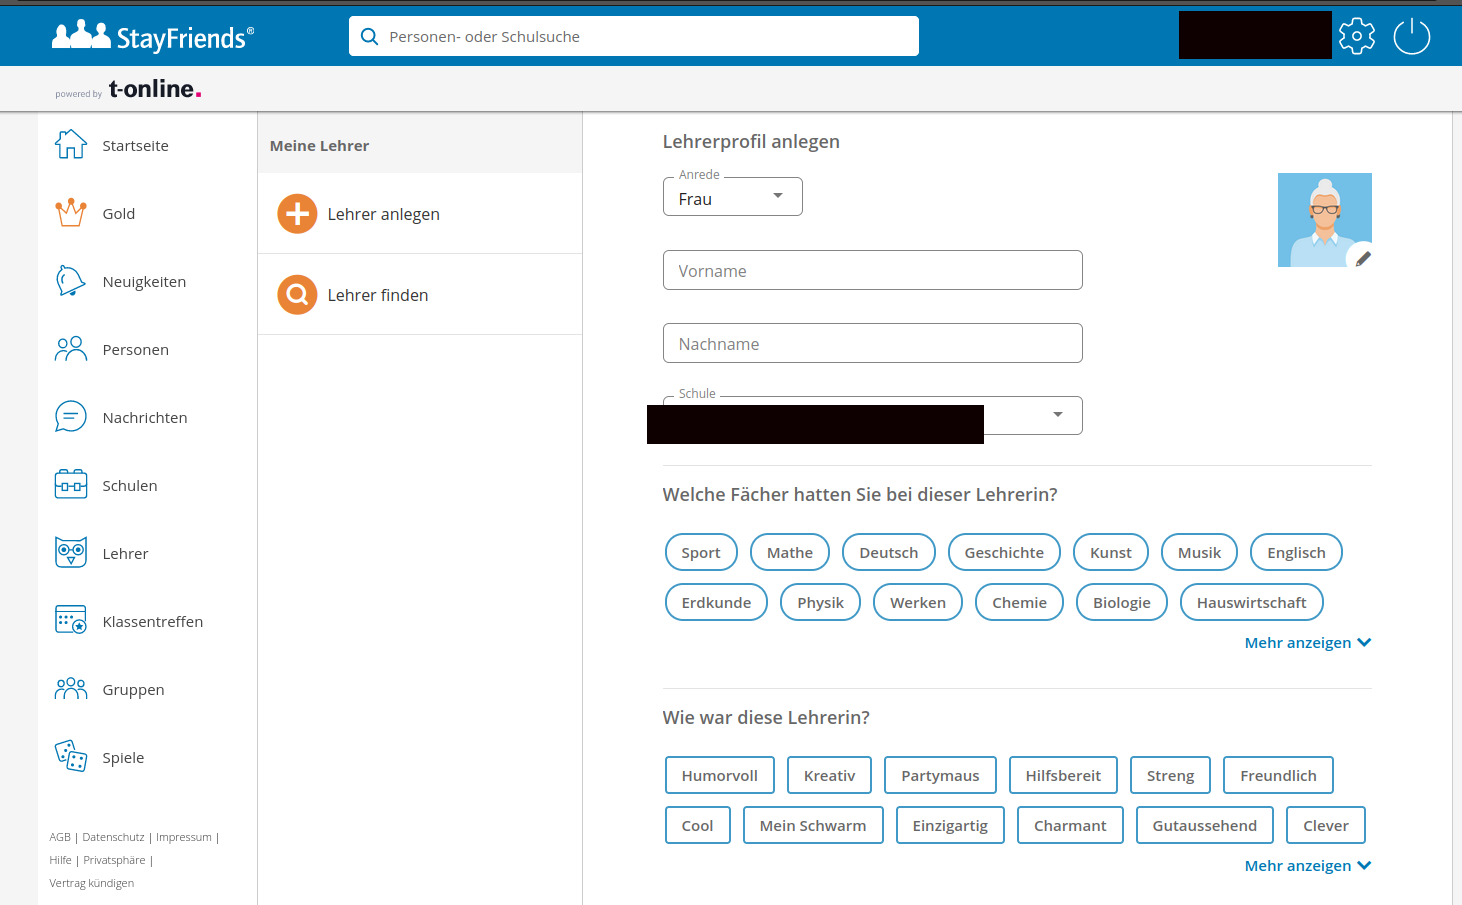Click the orange plus icon for Lehrer anlegen
Screen dimensions: 1462x905
click(x=297, y=214)
